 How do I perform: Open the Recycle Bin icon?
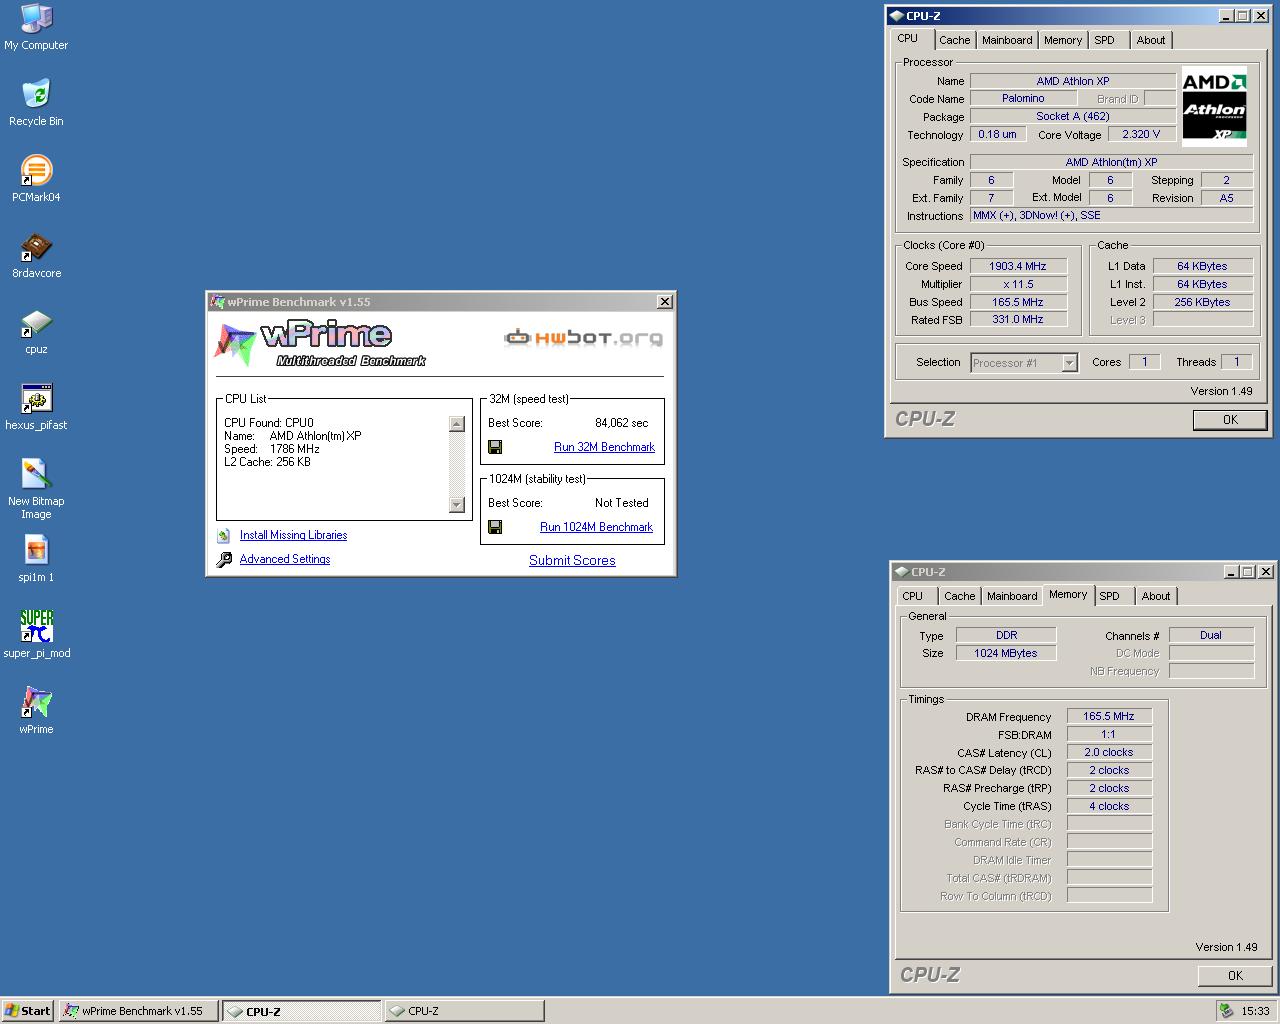click(x=36, y=103)
